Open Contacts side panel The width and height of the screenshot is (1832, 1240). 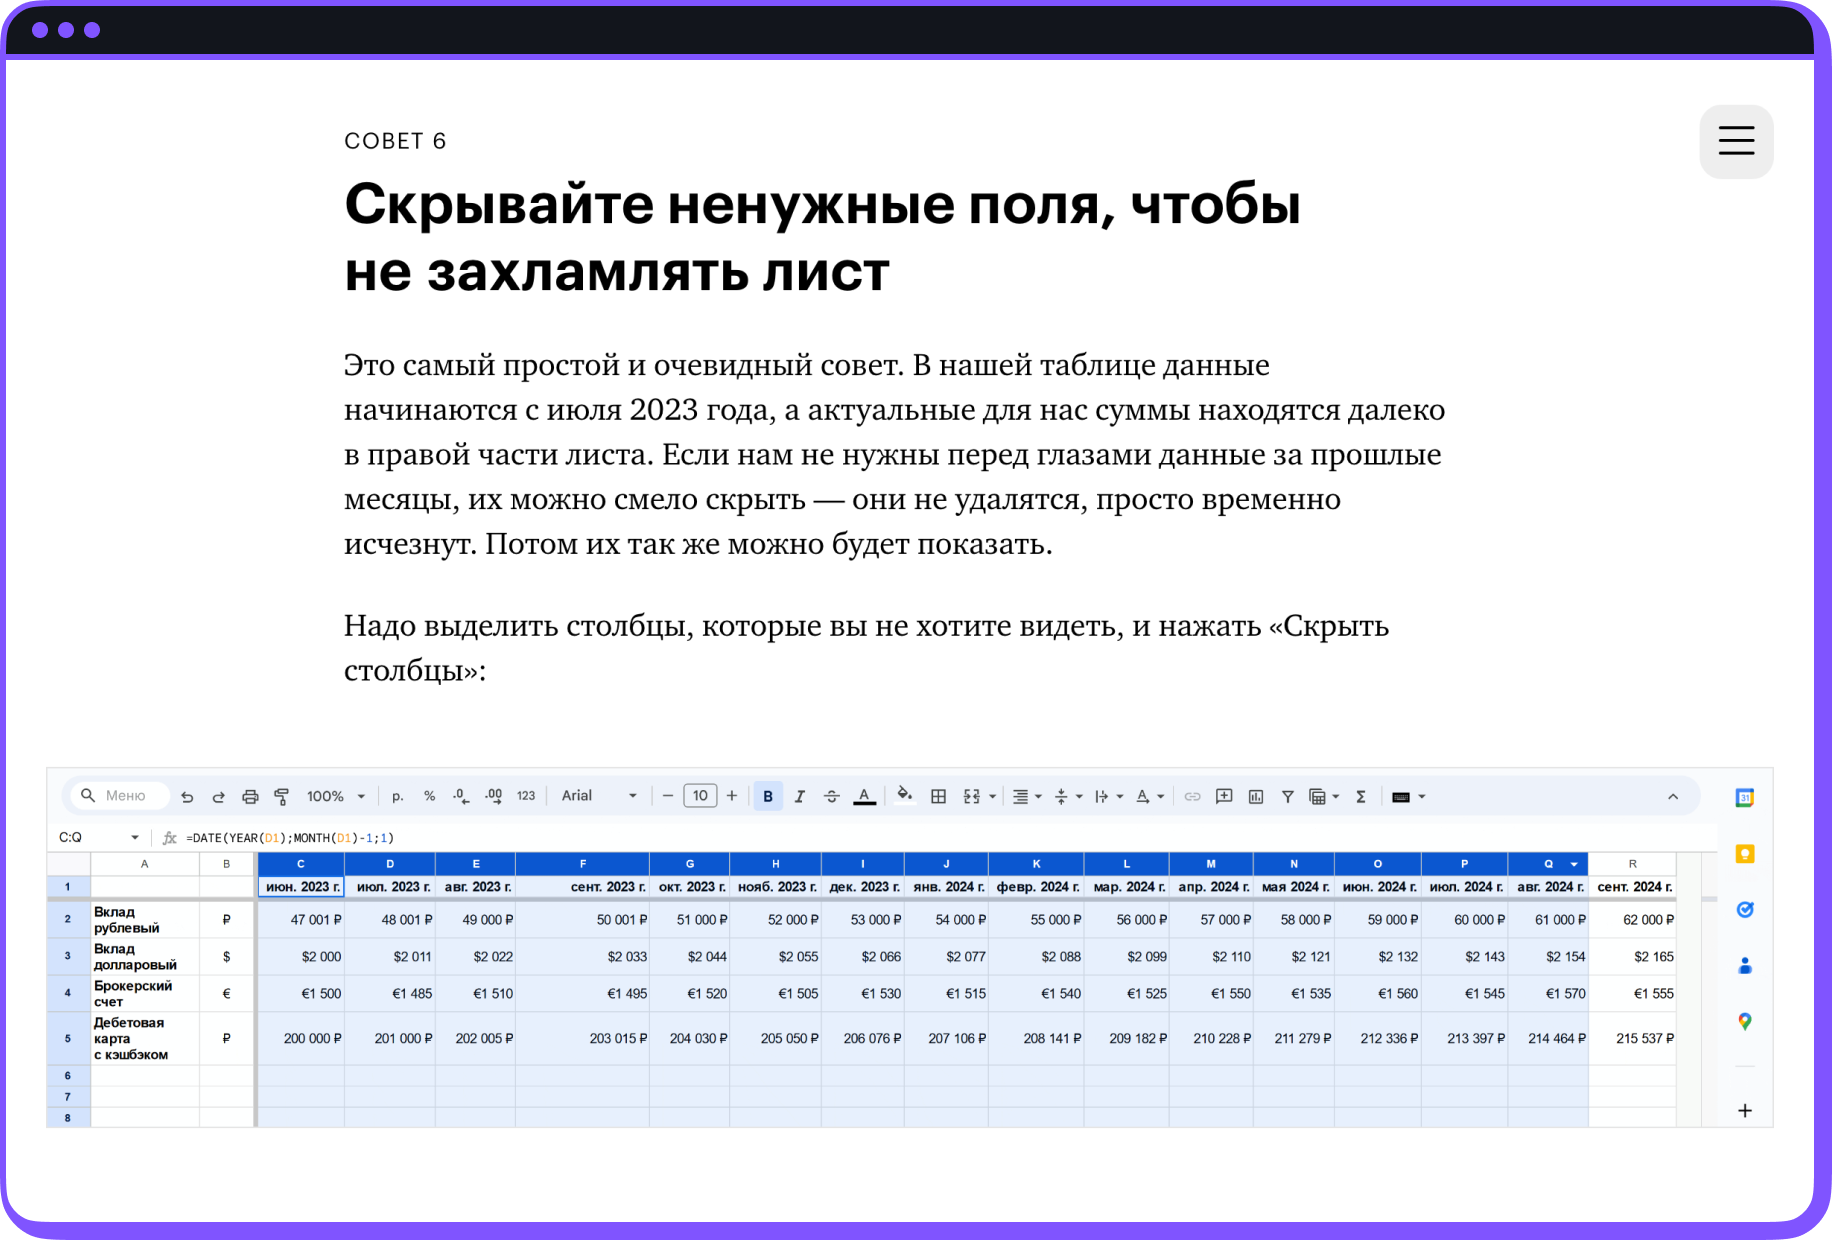click(1745, 965)
